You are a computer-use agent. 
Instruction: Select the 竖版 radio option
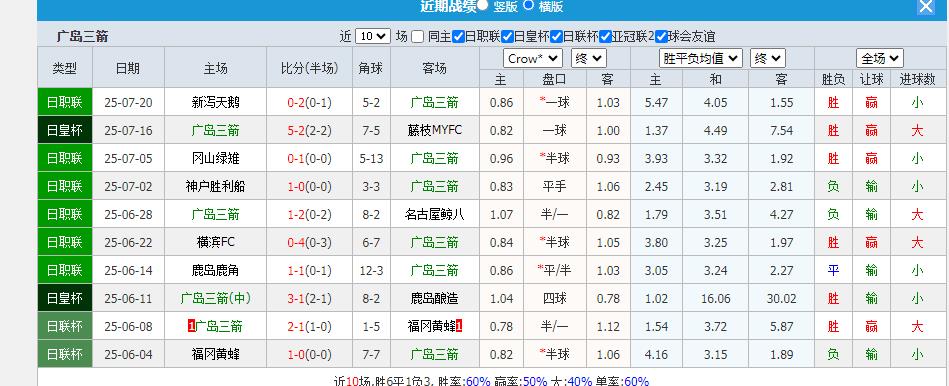(x=482, y=5)
